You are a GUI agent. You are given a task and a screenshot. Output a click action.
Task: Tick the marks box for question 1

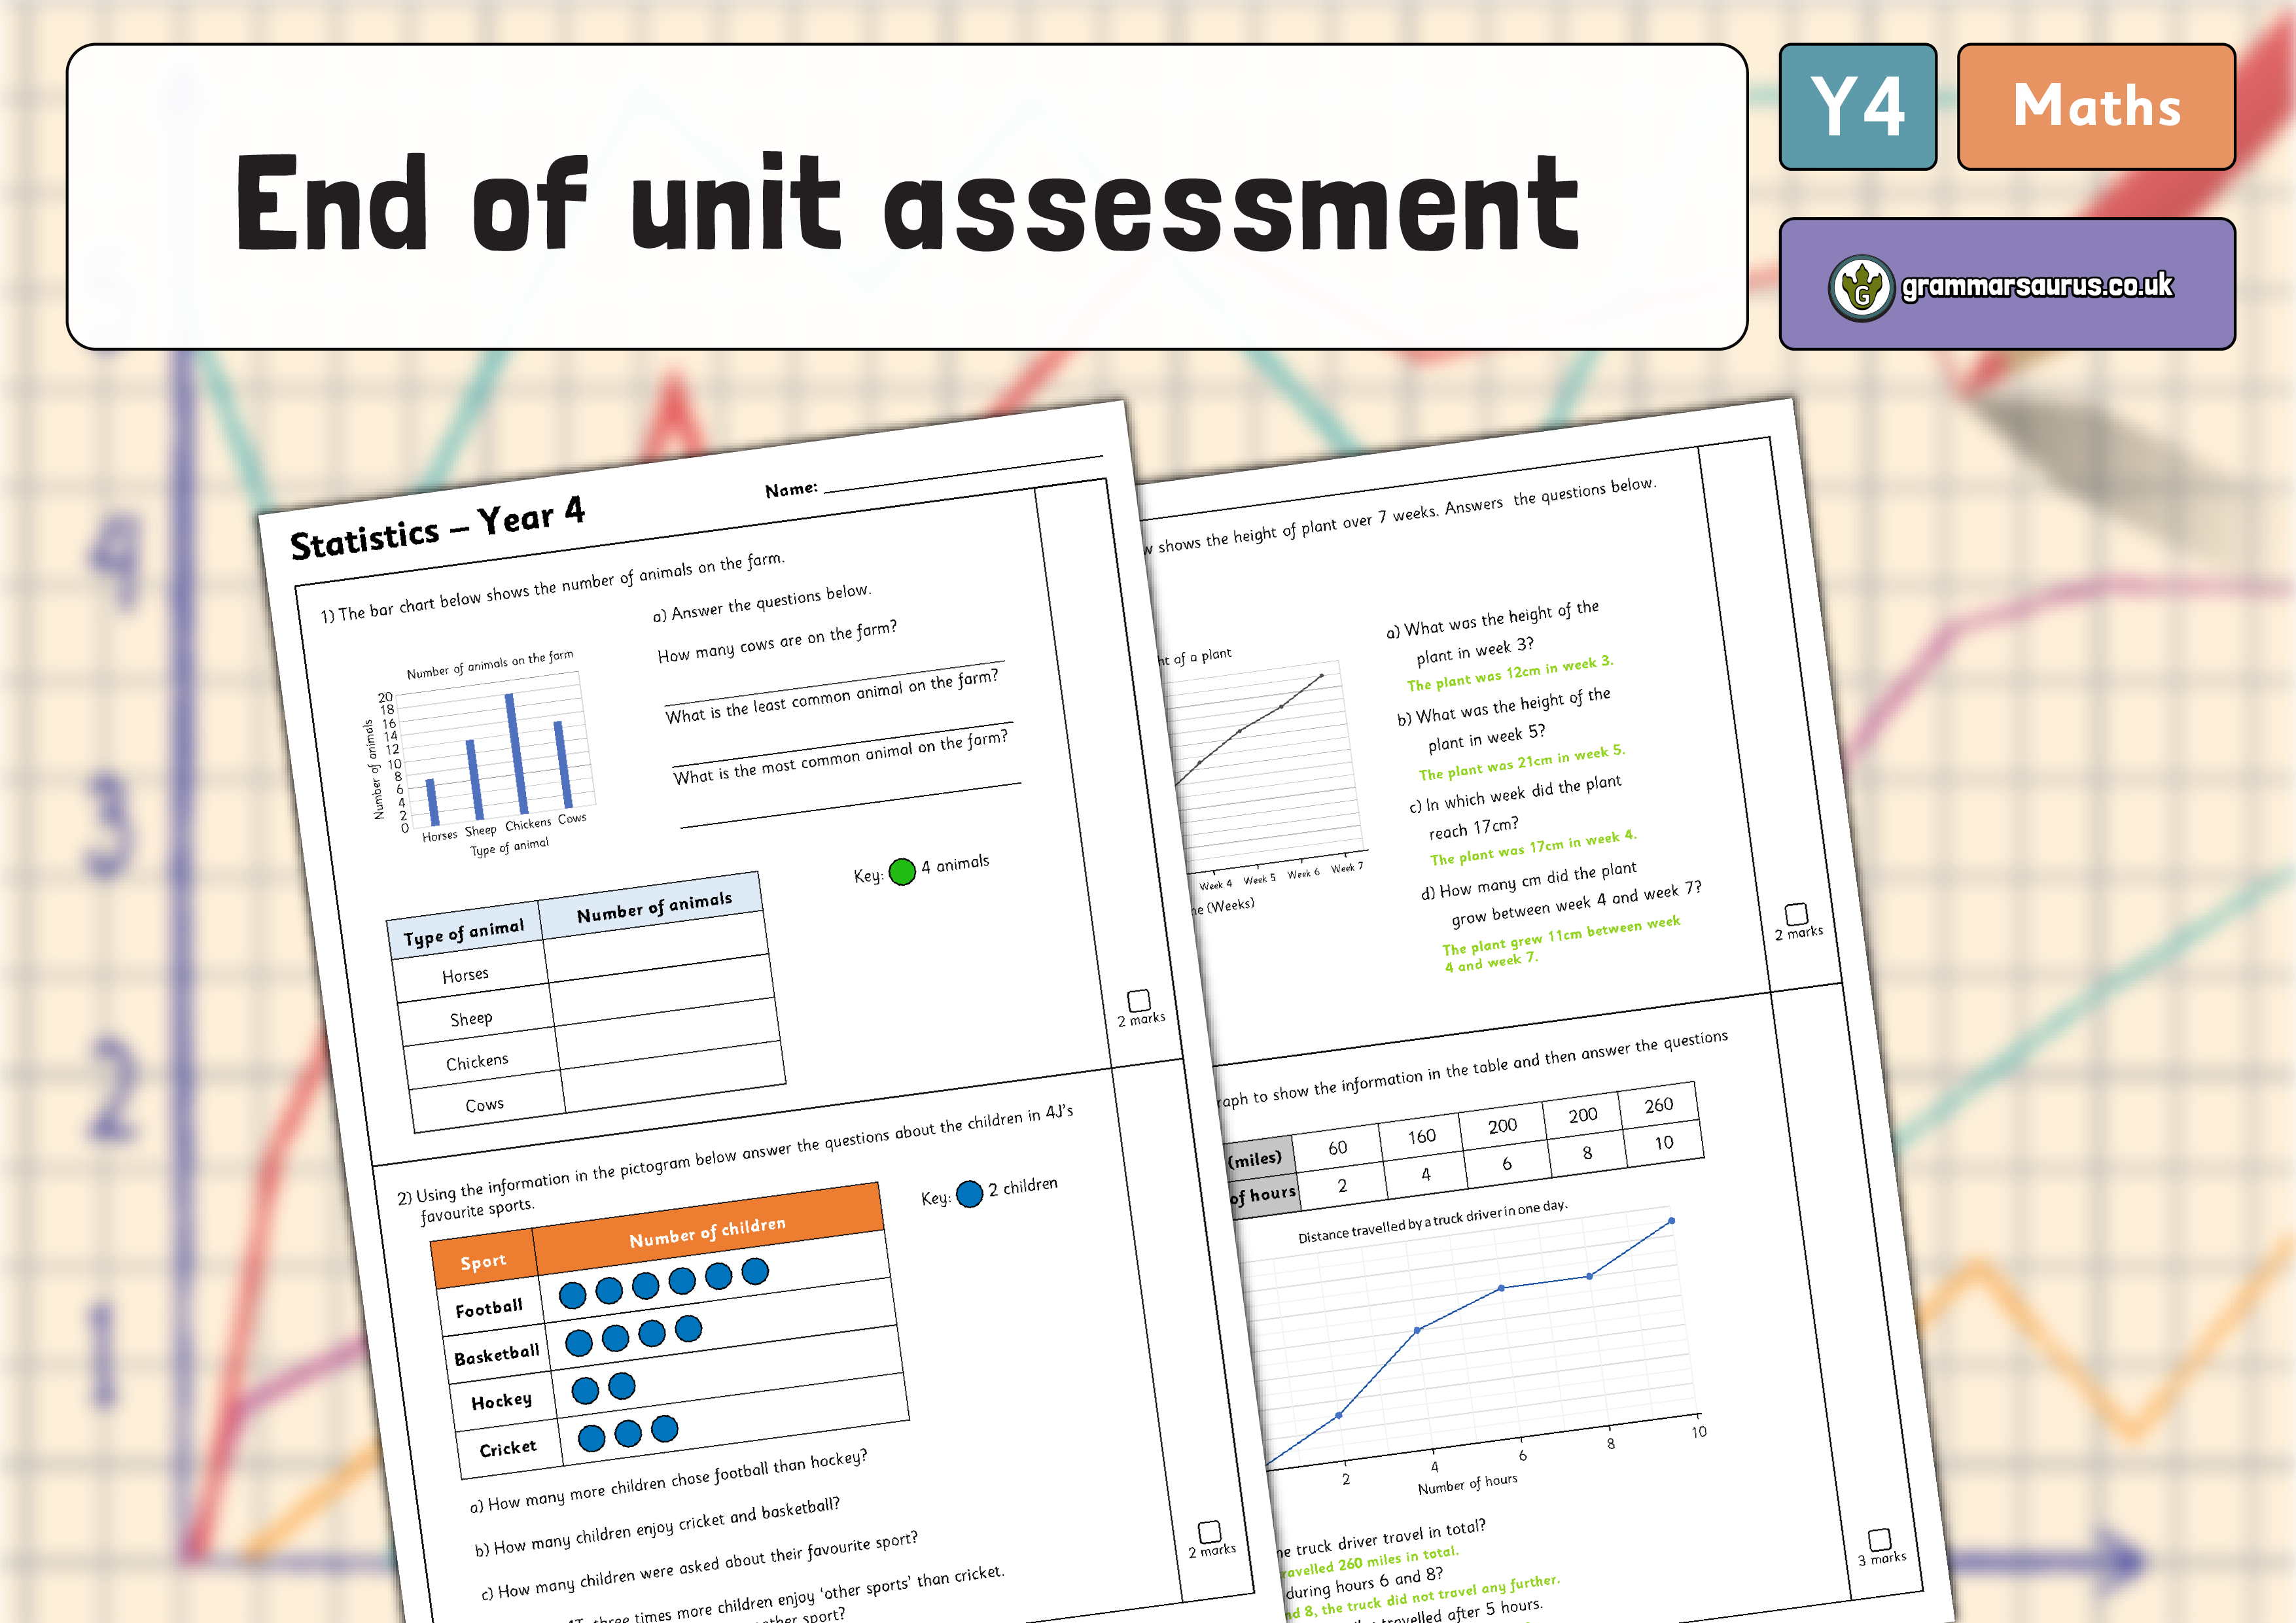1138,1000
